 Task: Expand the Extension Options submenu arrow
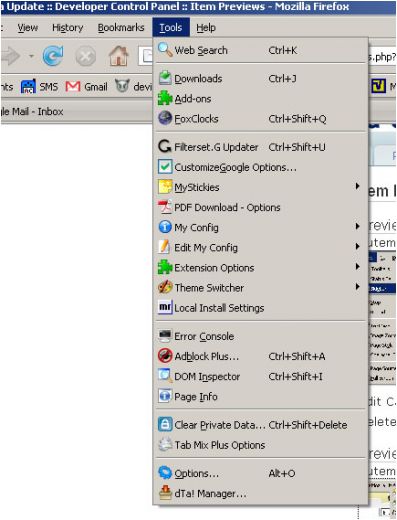click(357, 266)
